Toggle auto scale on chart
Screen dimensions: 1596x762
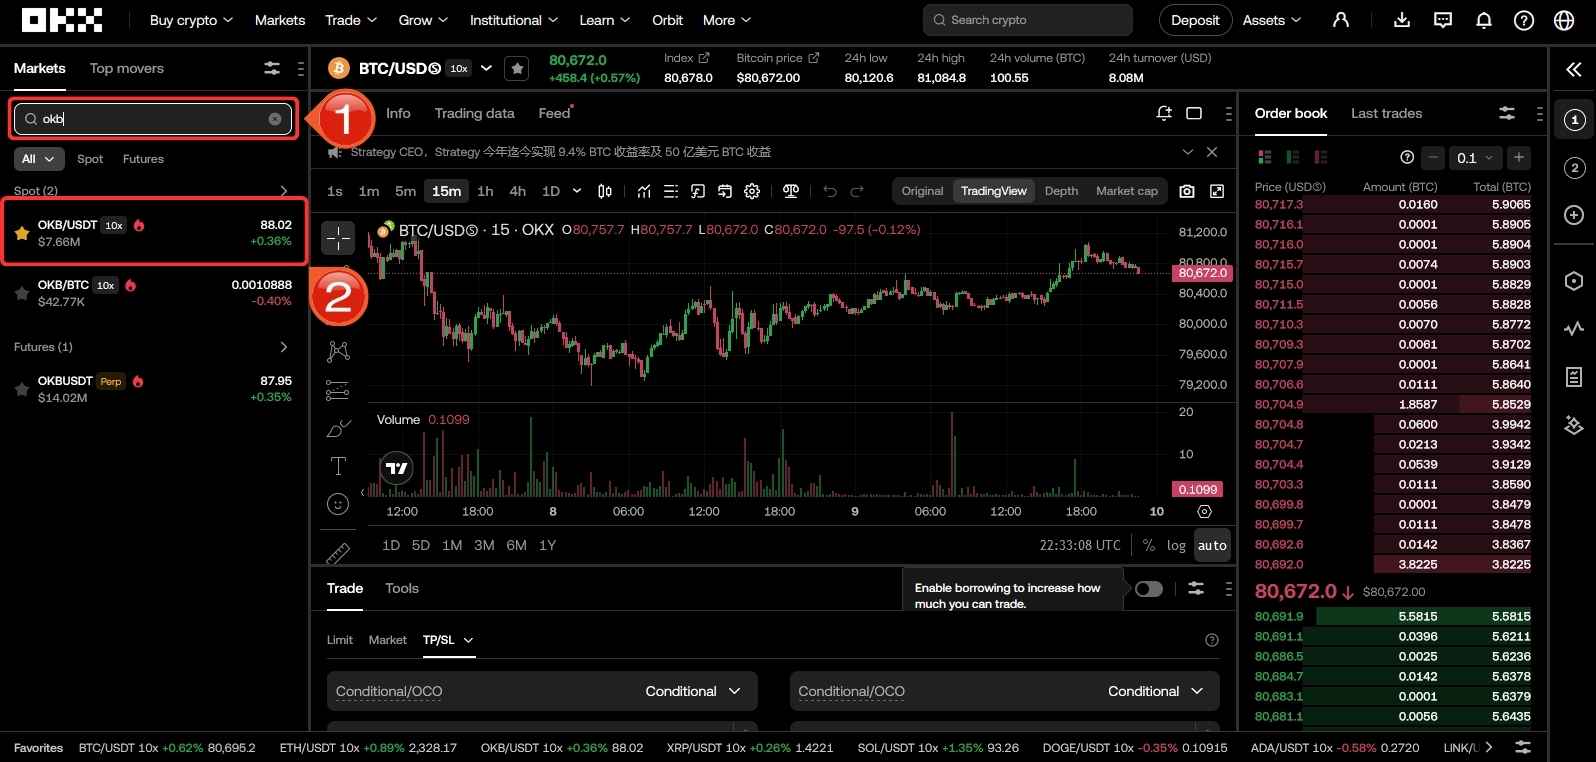coord(1212,545)
